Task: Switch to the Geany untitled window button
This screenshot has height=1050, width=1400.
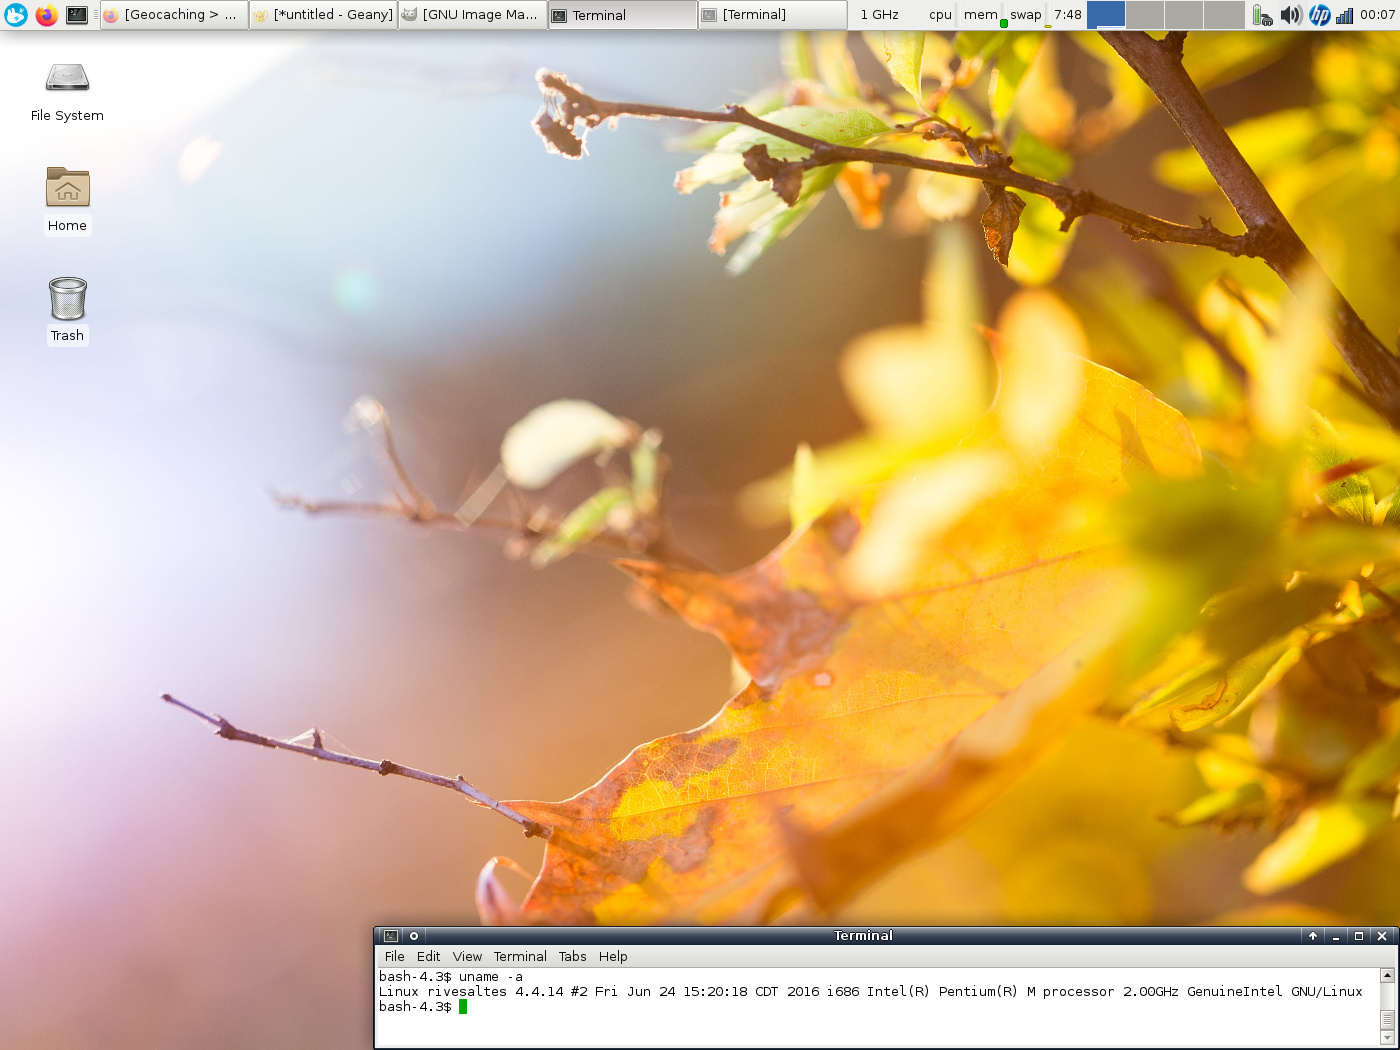Action: (x=323, y=15)
